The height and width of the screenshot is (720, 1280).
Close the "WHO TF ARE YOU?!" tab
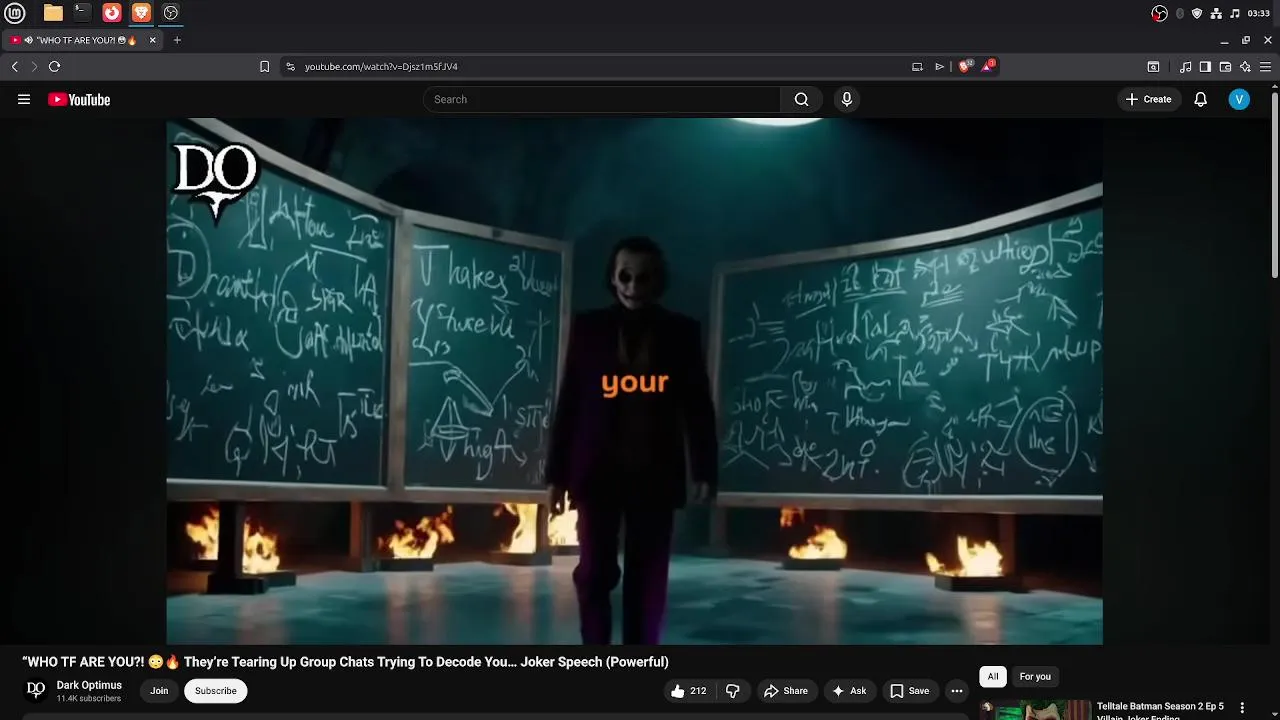click(x=153, y=40)
